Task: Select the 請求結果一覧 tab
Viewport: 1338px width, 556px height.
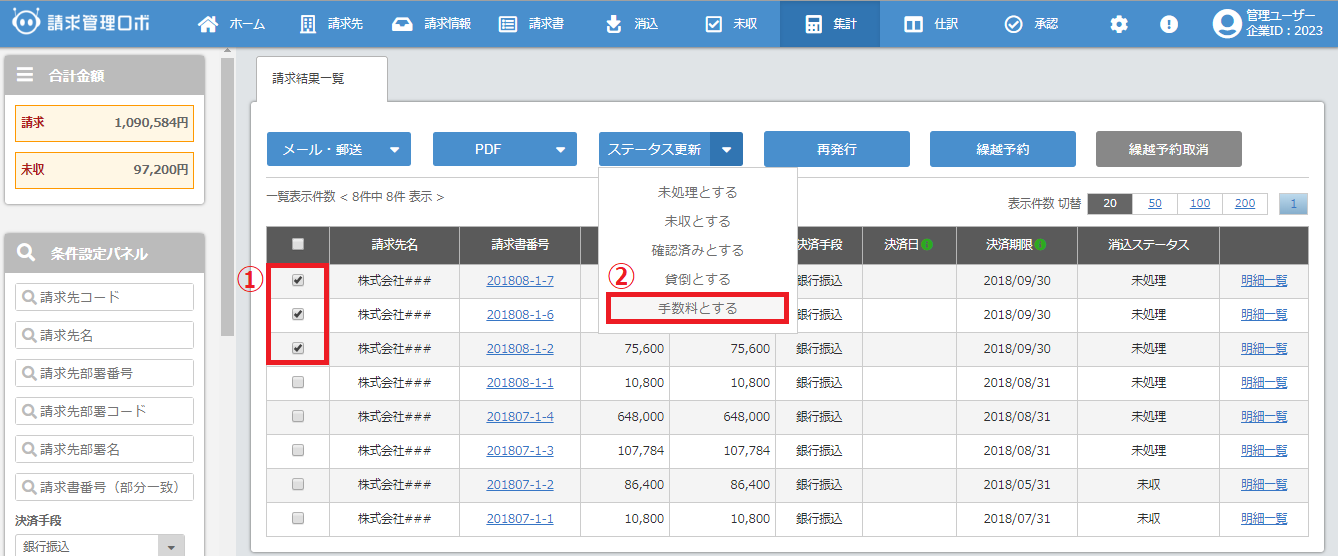Action: pyautogui.click(x=322, y=78)
